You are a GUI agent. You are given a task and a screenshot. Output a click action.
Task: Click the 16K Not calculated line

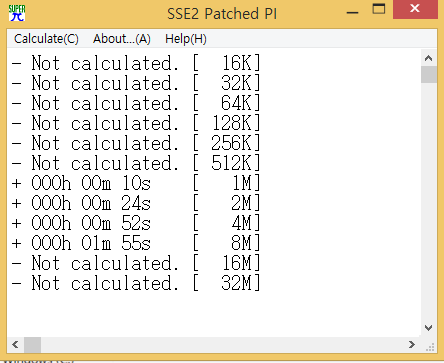point(136,63)
